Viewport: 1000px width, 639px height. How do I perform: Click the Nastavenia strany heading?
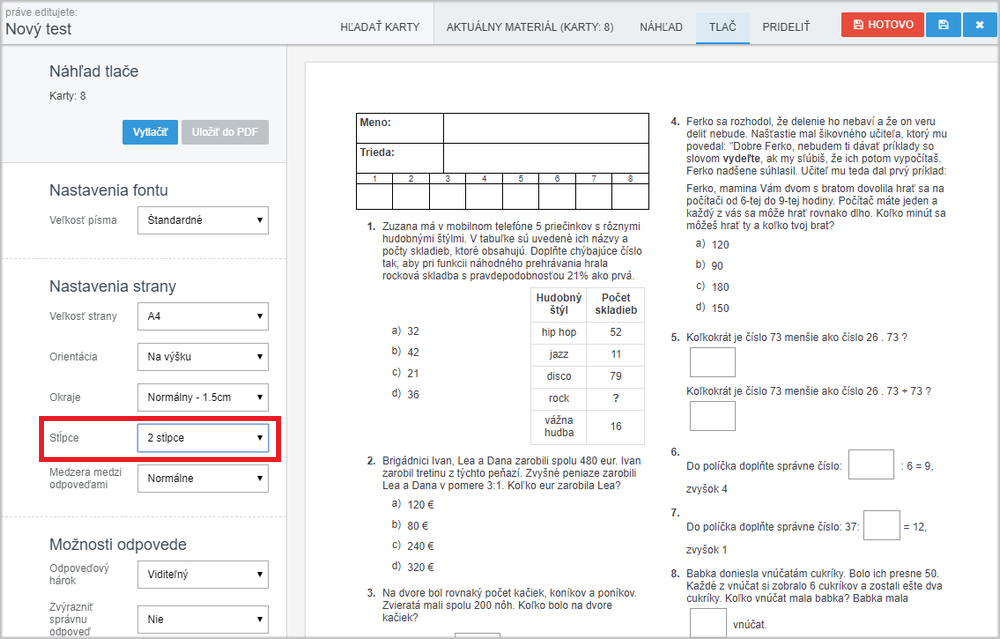pyautogui.click(x=113, y=286)
